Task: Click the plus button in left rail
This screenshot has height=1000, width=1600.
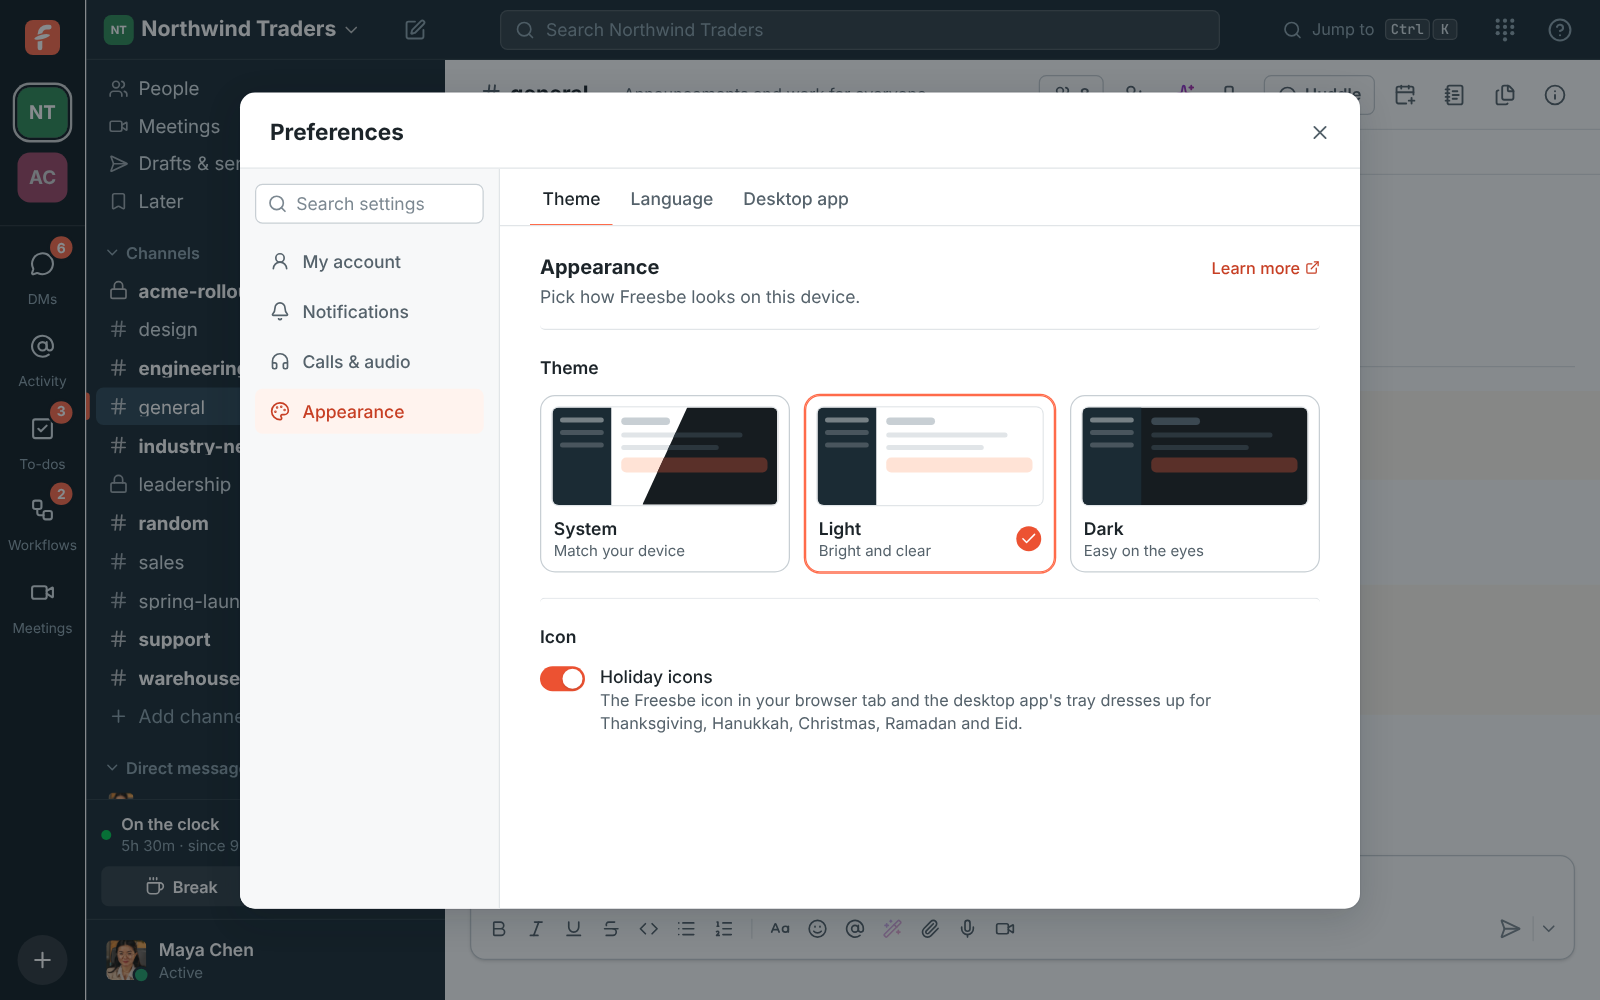Action: [42, 960]
